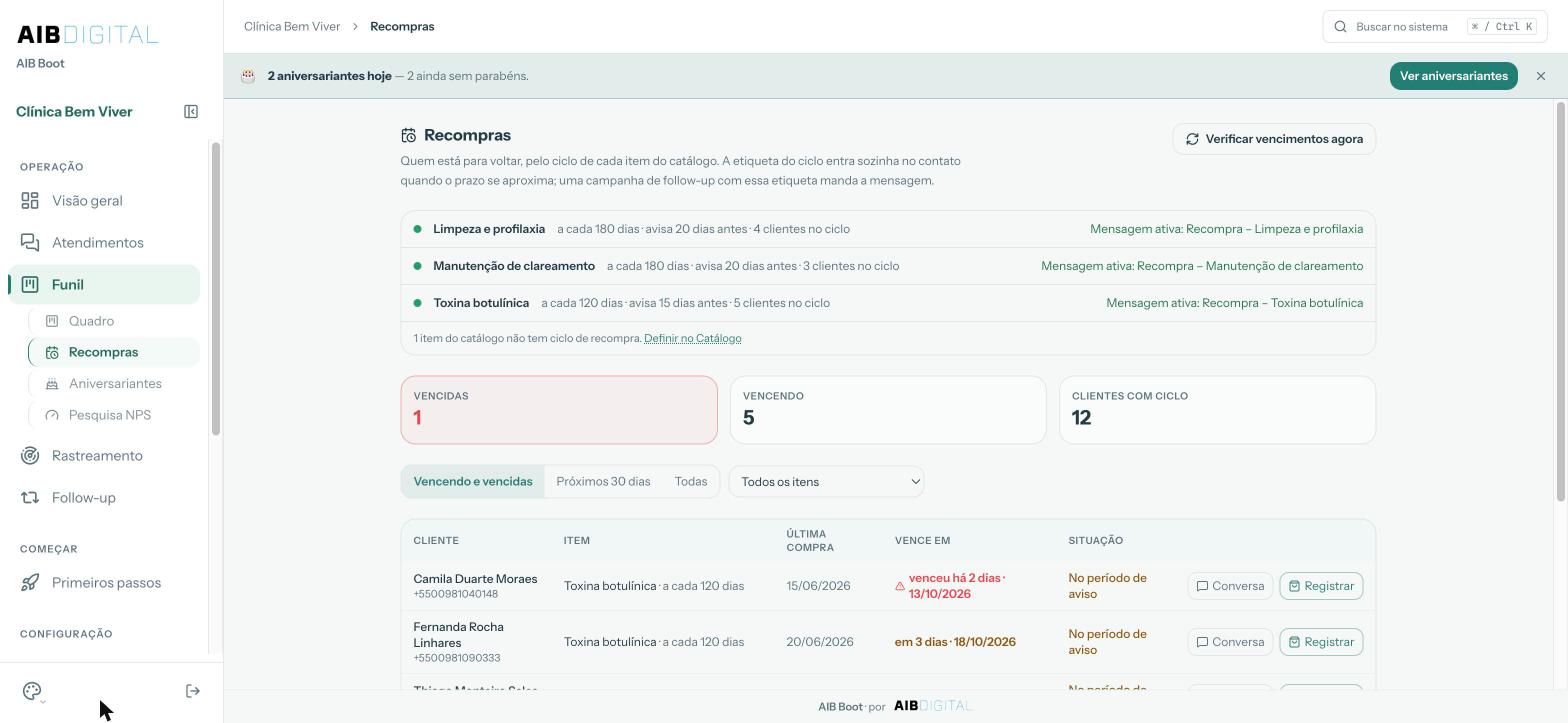Open Pesquisa NPS in the sidebar

[114, 415]
